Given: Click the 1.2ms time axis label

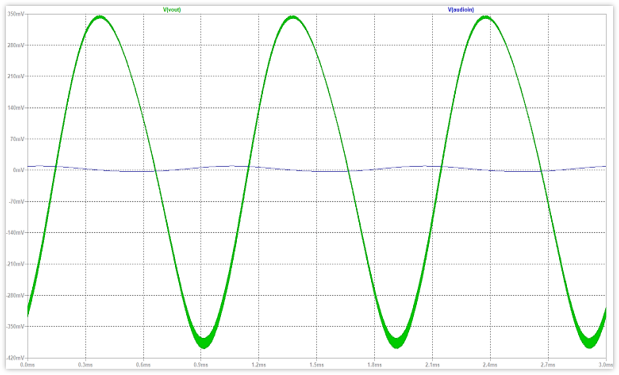Looking at the screenshot, I should (x=259, y=365).
